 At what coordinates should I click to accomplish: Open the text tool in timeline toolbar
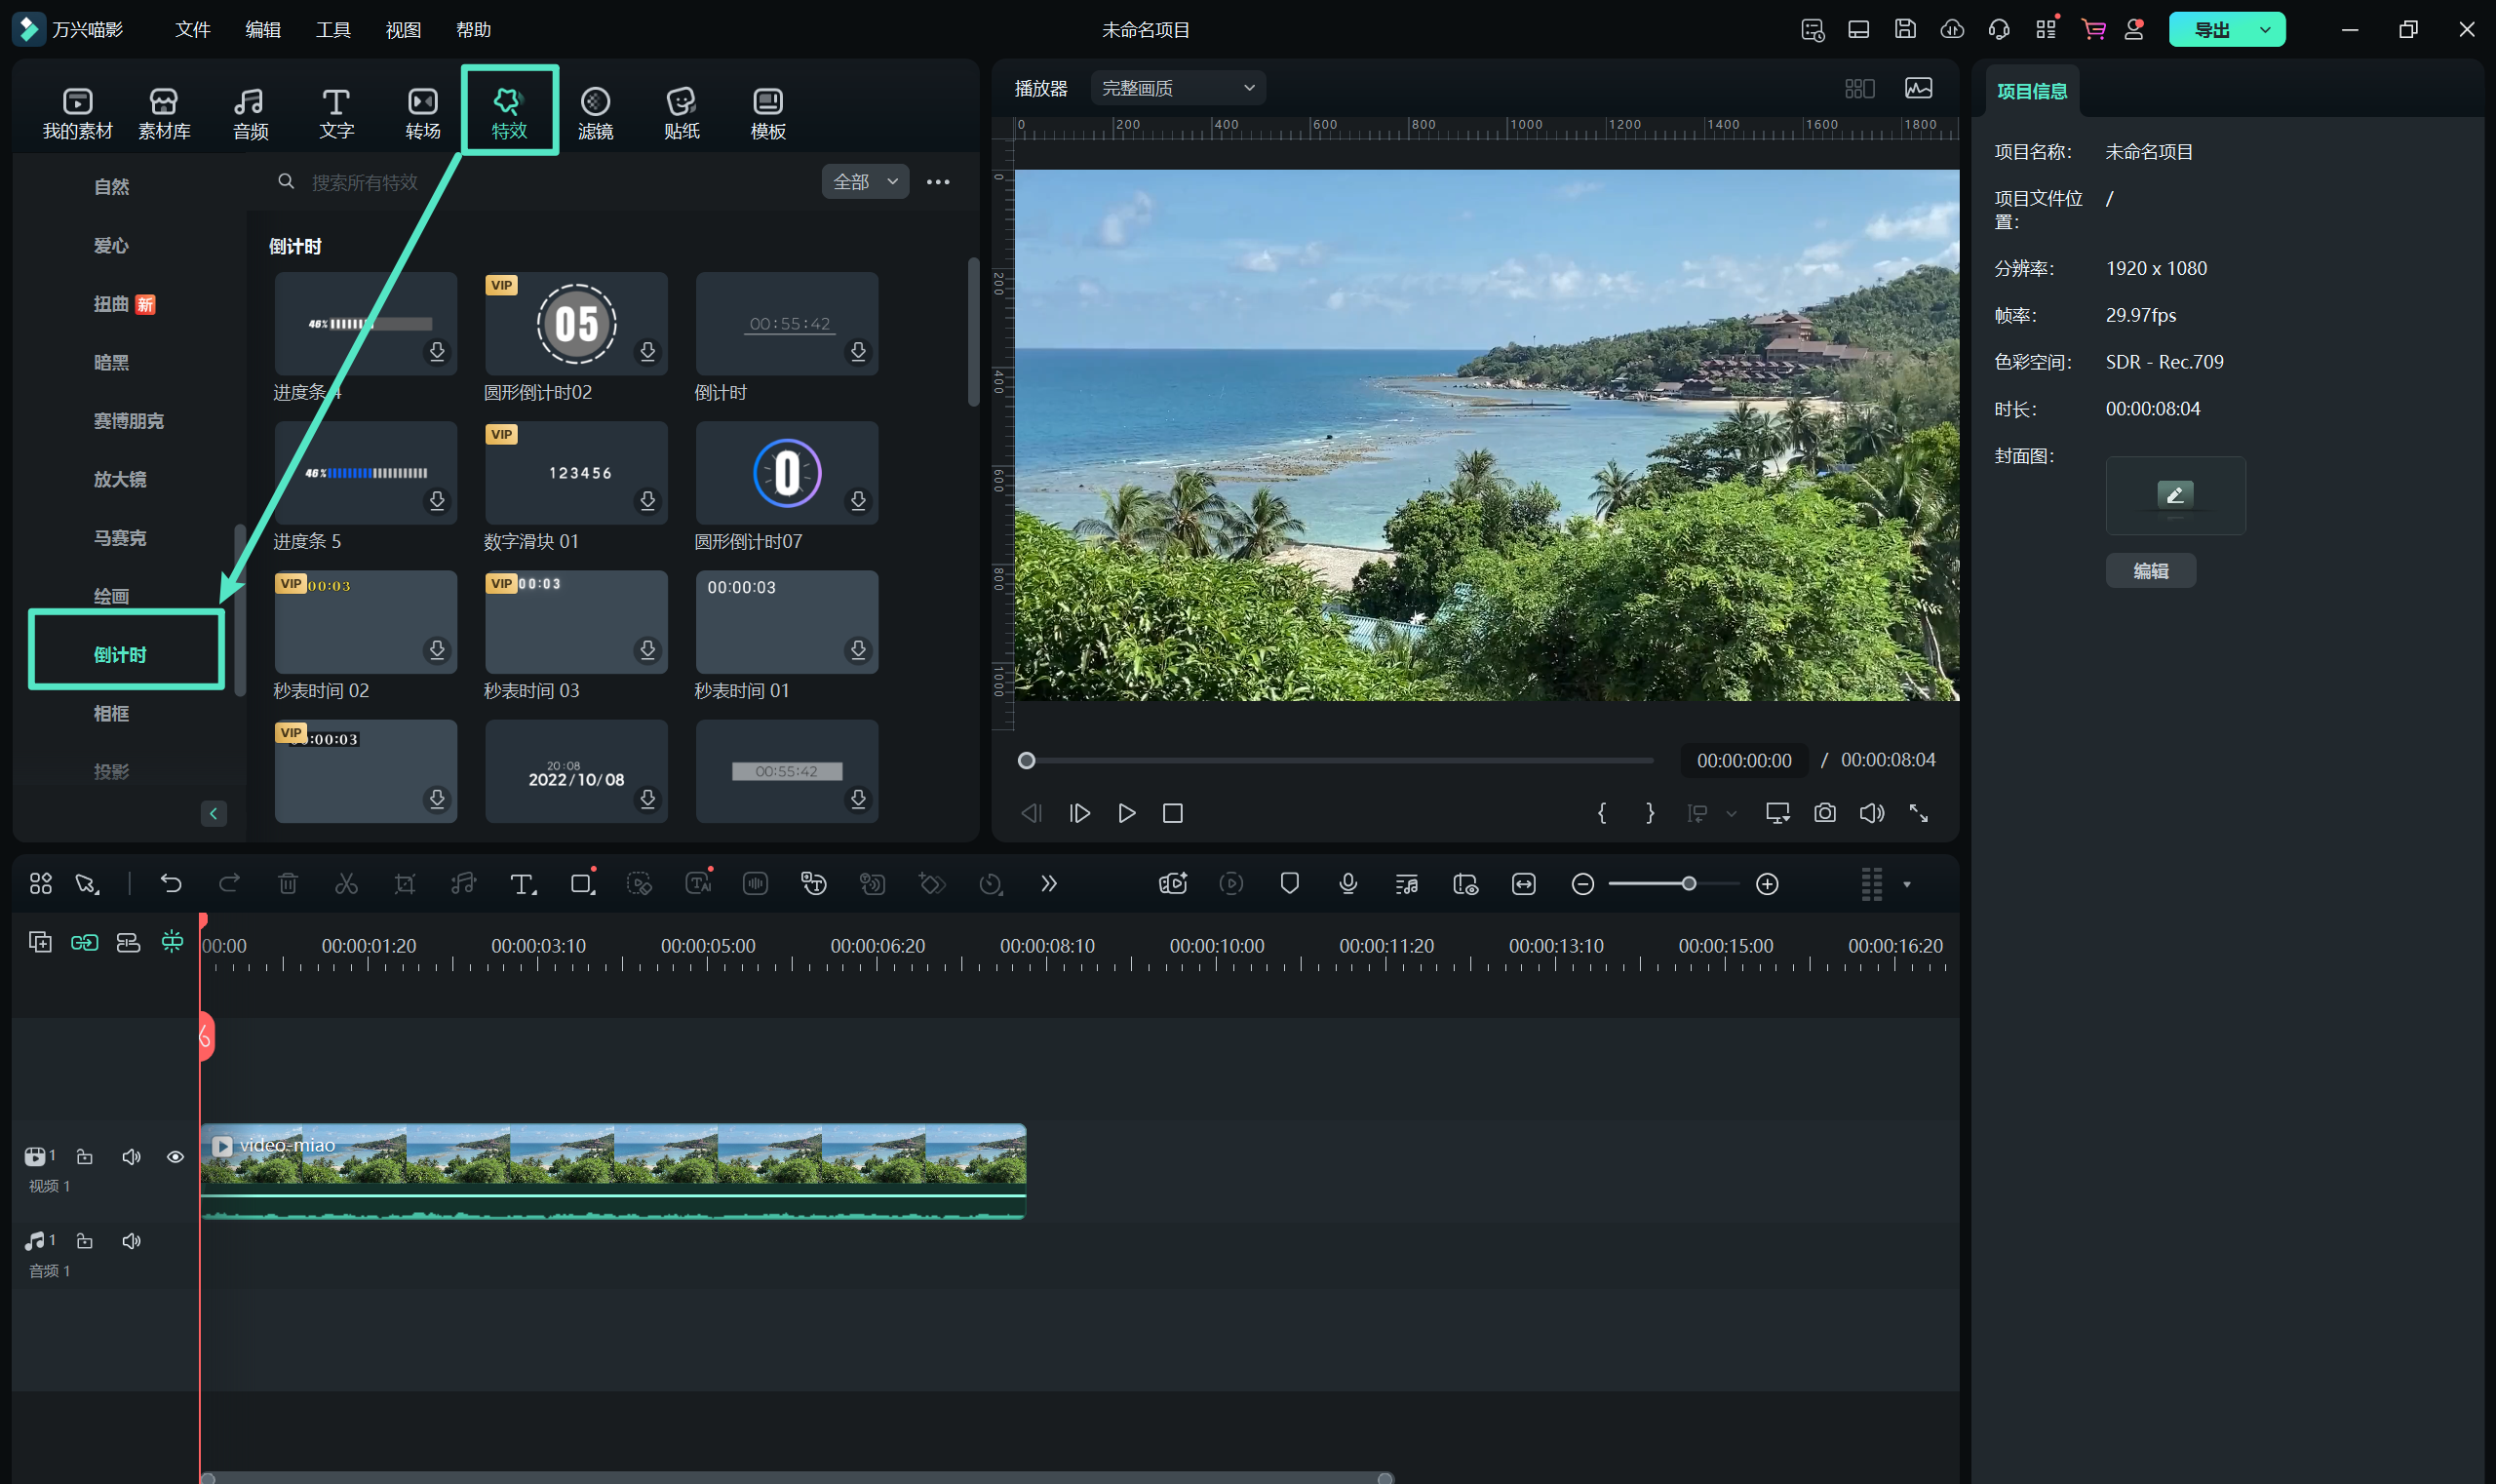[x=522, y=884]
